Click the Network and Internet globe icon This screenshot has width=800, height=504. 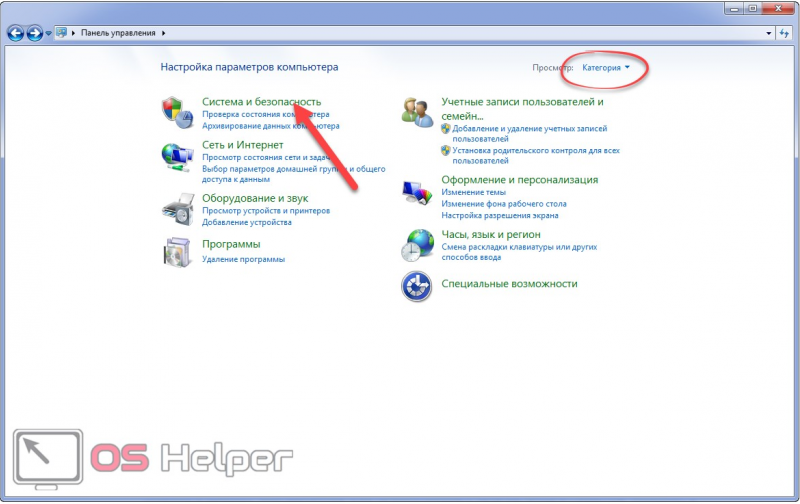click(x=178, y=158)
